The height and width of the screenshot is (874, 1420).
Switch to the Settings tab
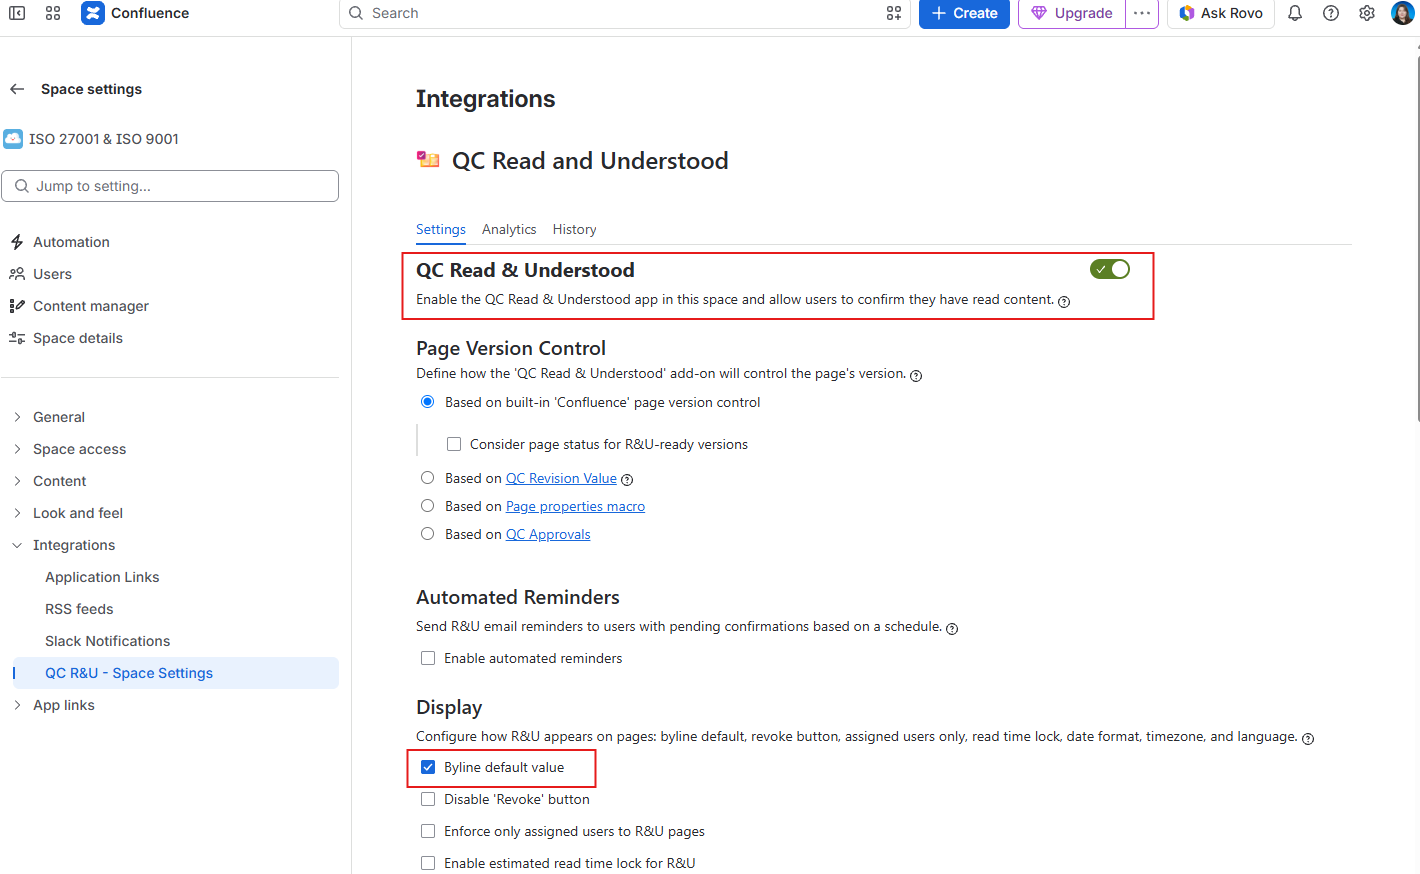pyautogui.click(x=441, y=229)
